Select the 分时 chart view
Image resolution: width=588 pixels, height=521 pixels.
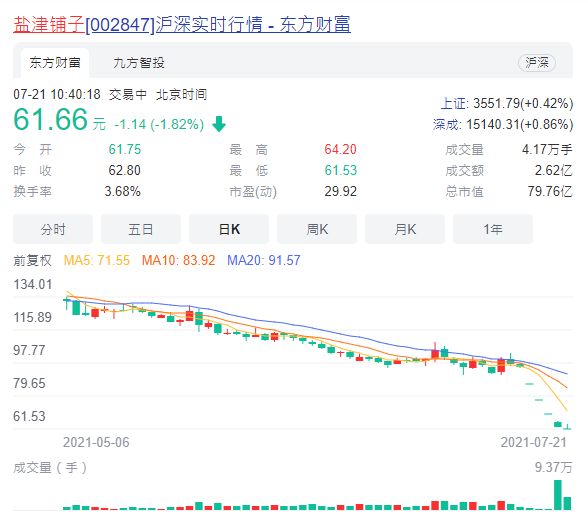pyautogui.click(x=53, y=229)
